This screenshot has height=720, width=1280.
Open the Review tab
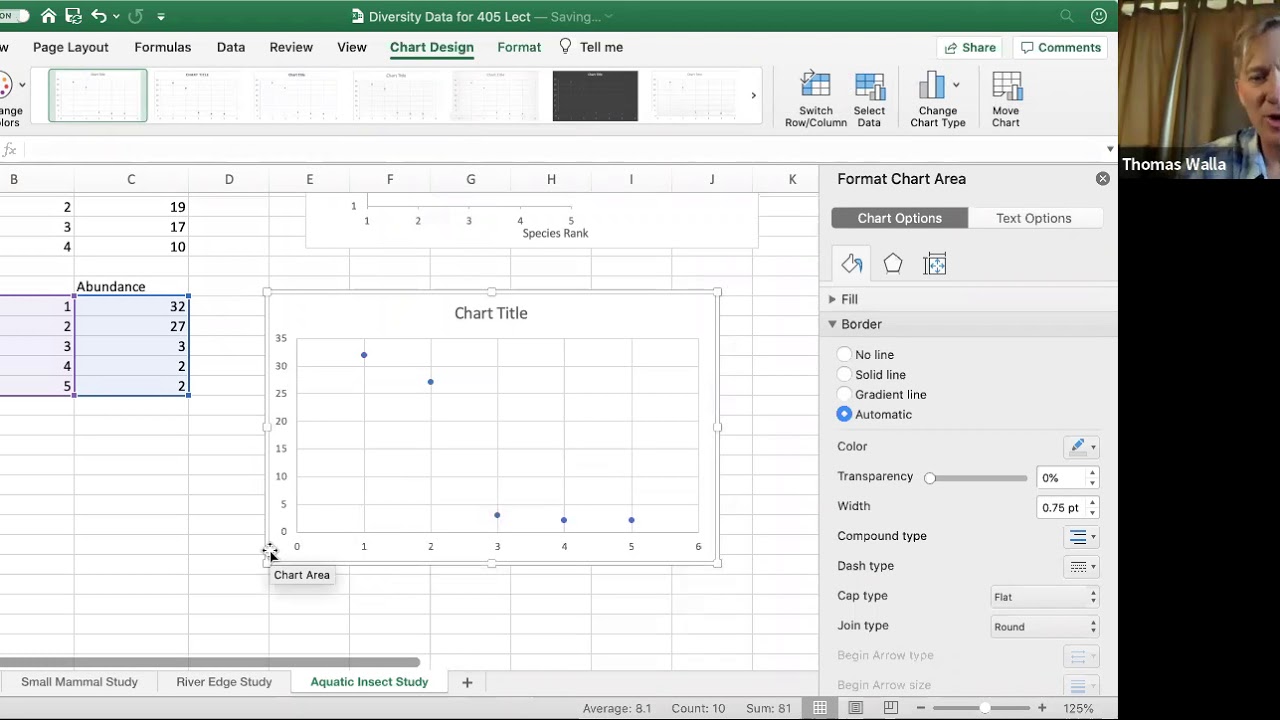(x=291, y=47)
